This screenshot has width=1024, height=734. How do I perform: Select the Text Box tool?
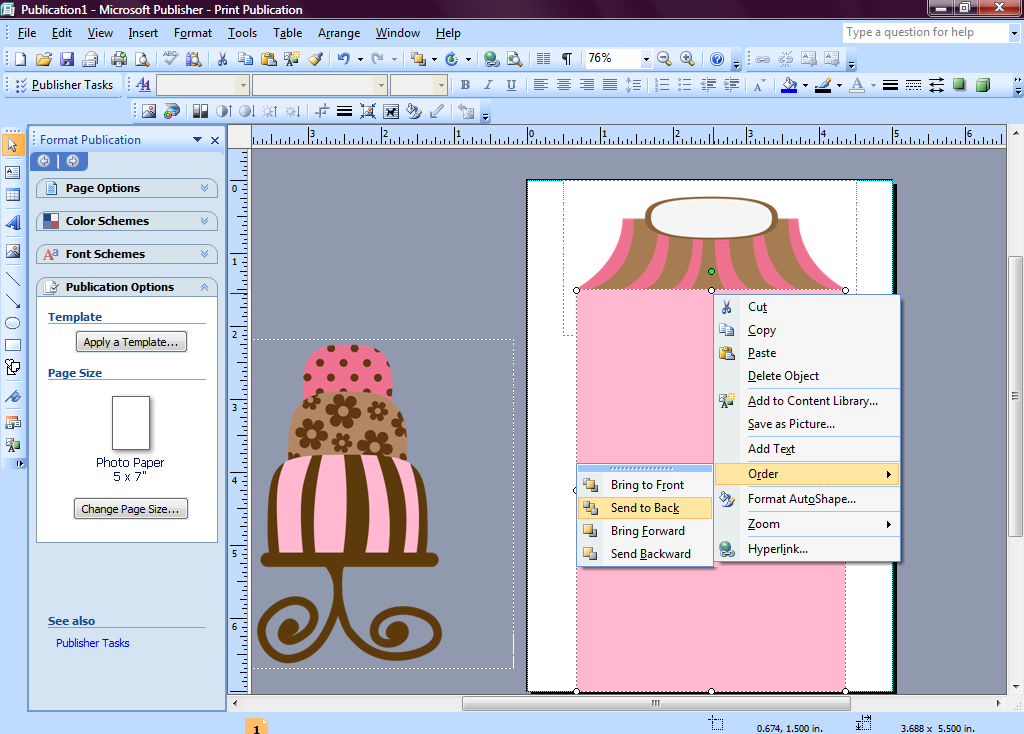pos(13,172)
